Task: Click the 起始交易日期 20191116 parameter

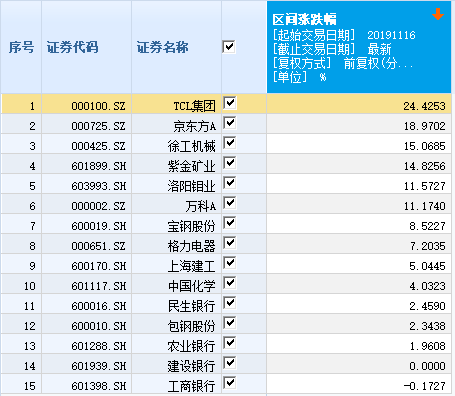Action: pos(344,35)
